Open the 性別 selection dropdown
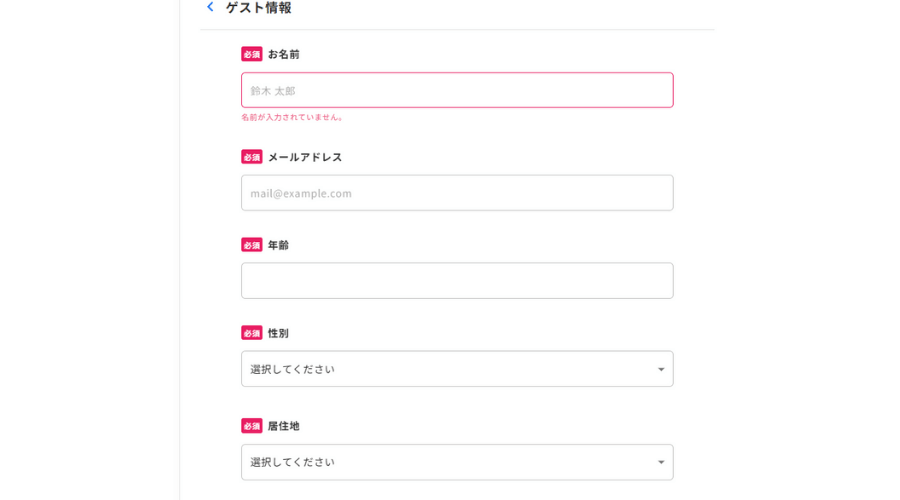This screenshot has width=900, height=500. pyautogui.click(x=457, y=369)
